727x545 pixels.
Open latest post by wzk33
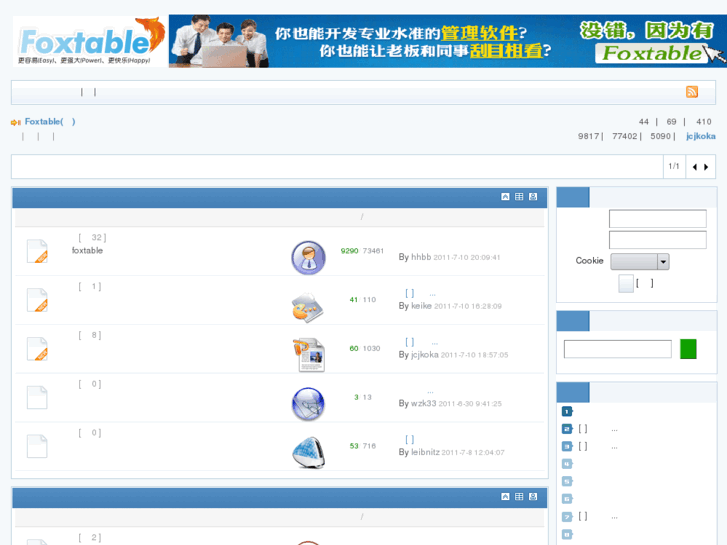450,404
